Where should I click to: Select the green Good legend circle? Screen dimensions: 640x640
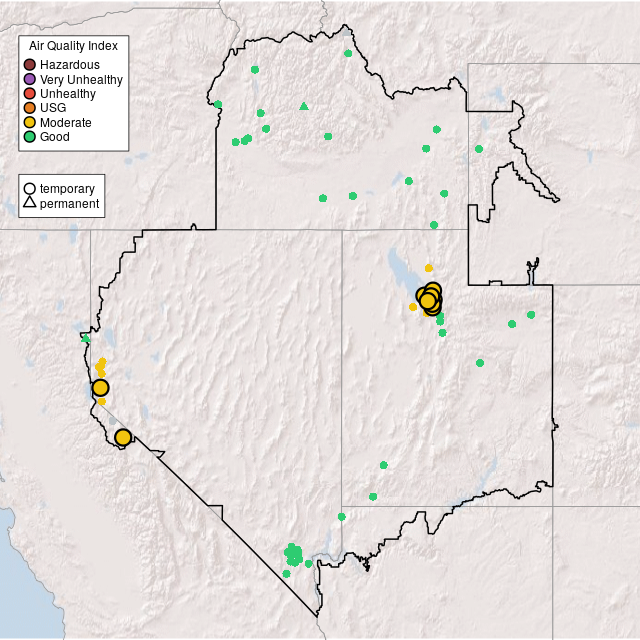[x=30, y=137]
